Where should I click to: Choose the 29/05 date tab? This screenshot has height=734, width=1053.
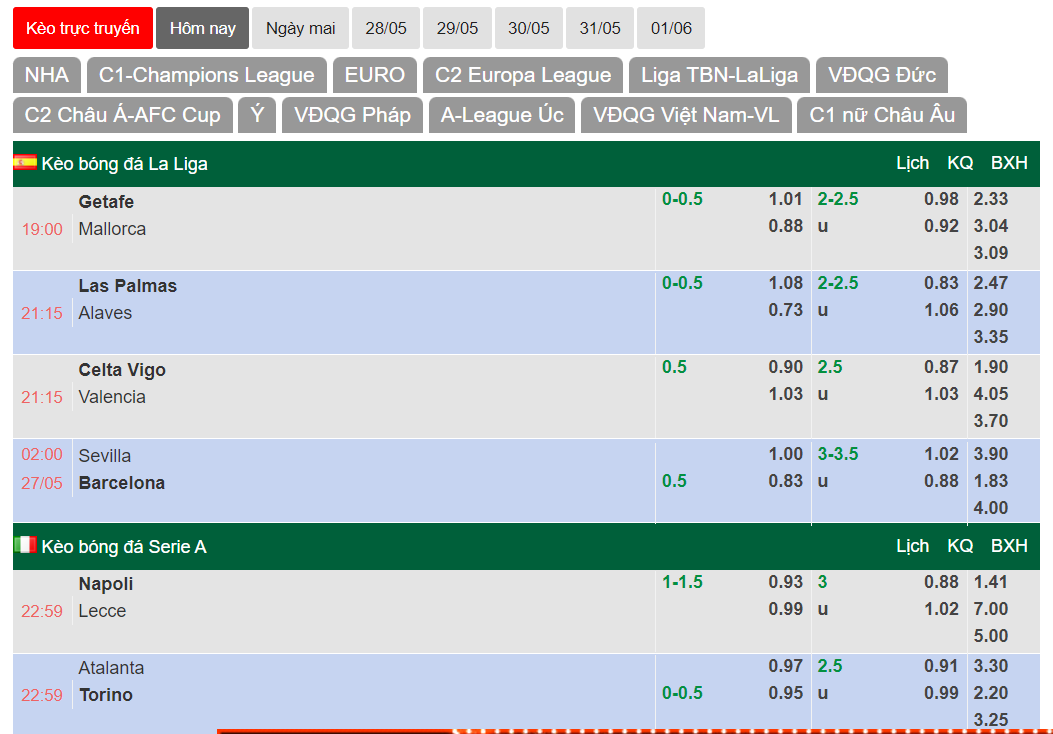(457, 28)
